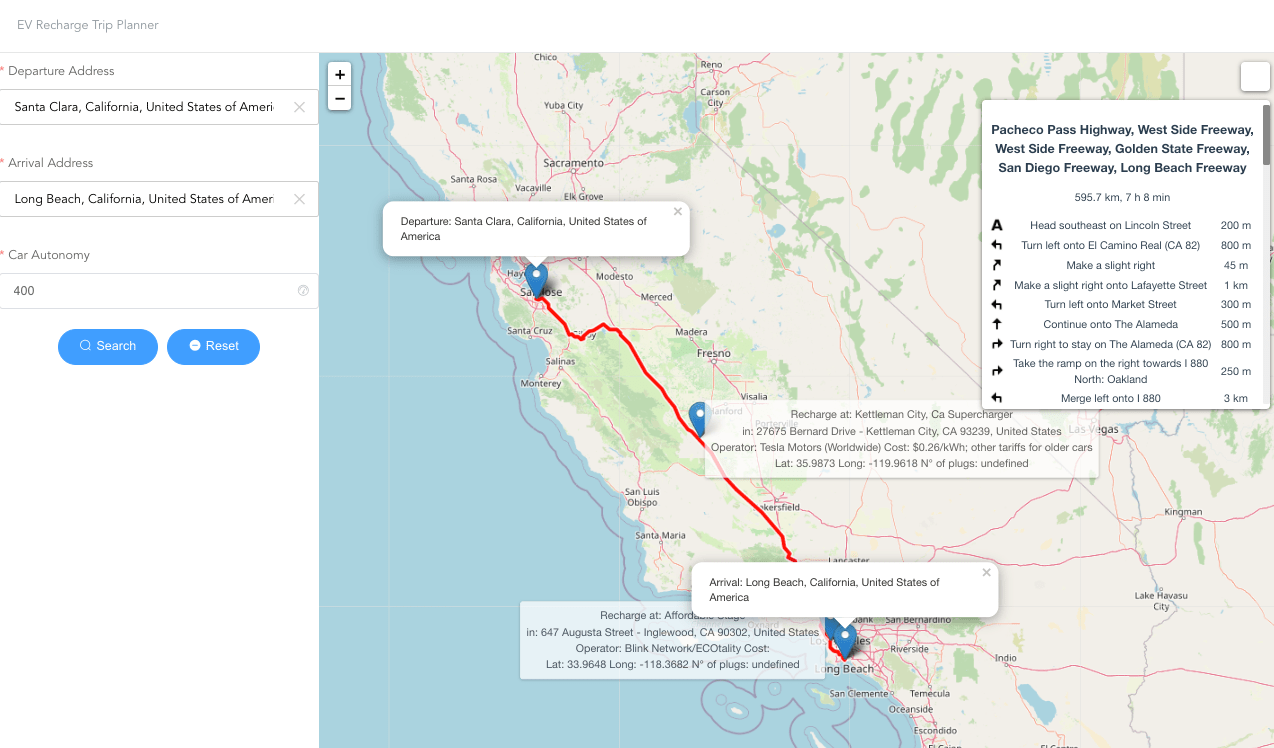The width and height of the screenshot is (1274, 748).
Task: Clear the Arrival Address using its X icon
Action: 299,199
